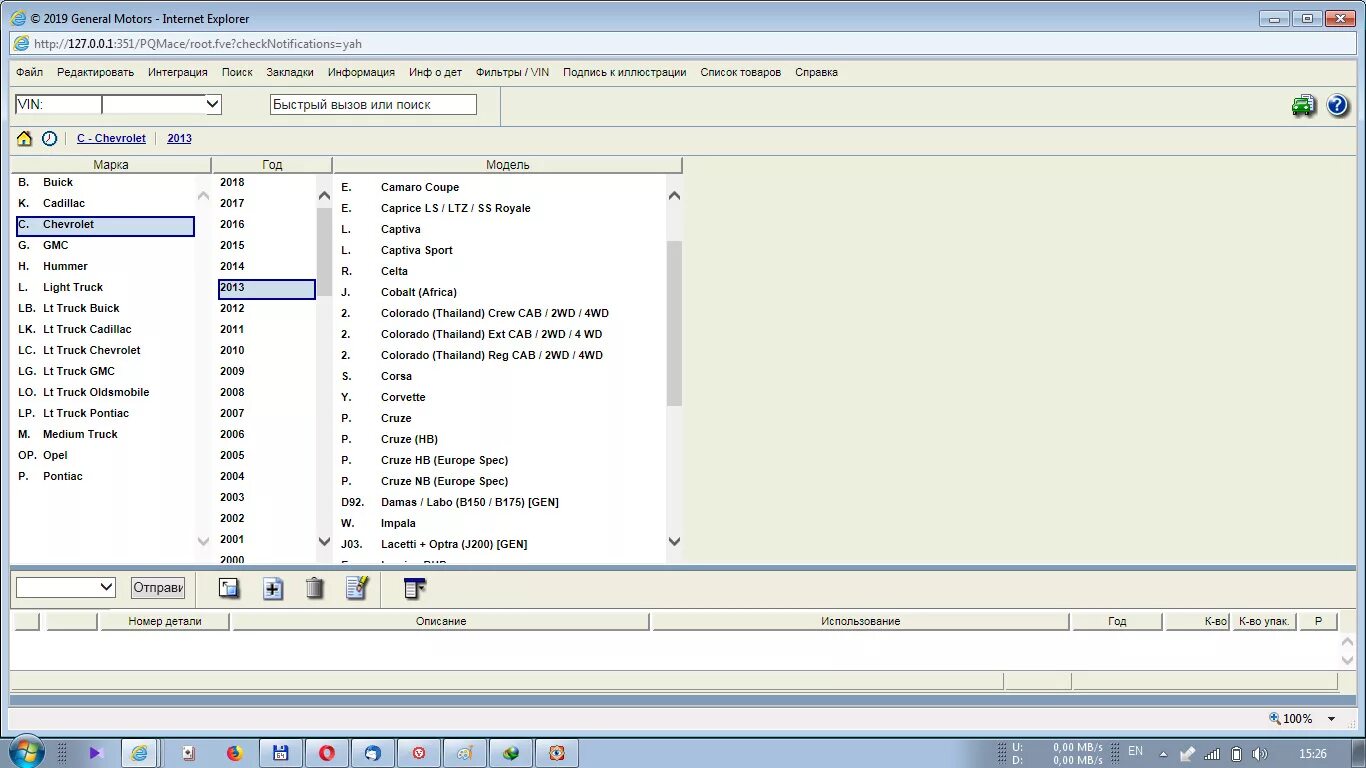Open the orange eye taskbar app
Image resolution: width=1366 pixels, height=768 pixels.
coord(557,753)
